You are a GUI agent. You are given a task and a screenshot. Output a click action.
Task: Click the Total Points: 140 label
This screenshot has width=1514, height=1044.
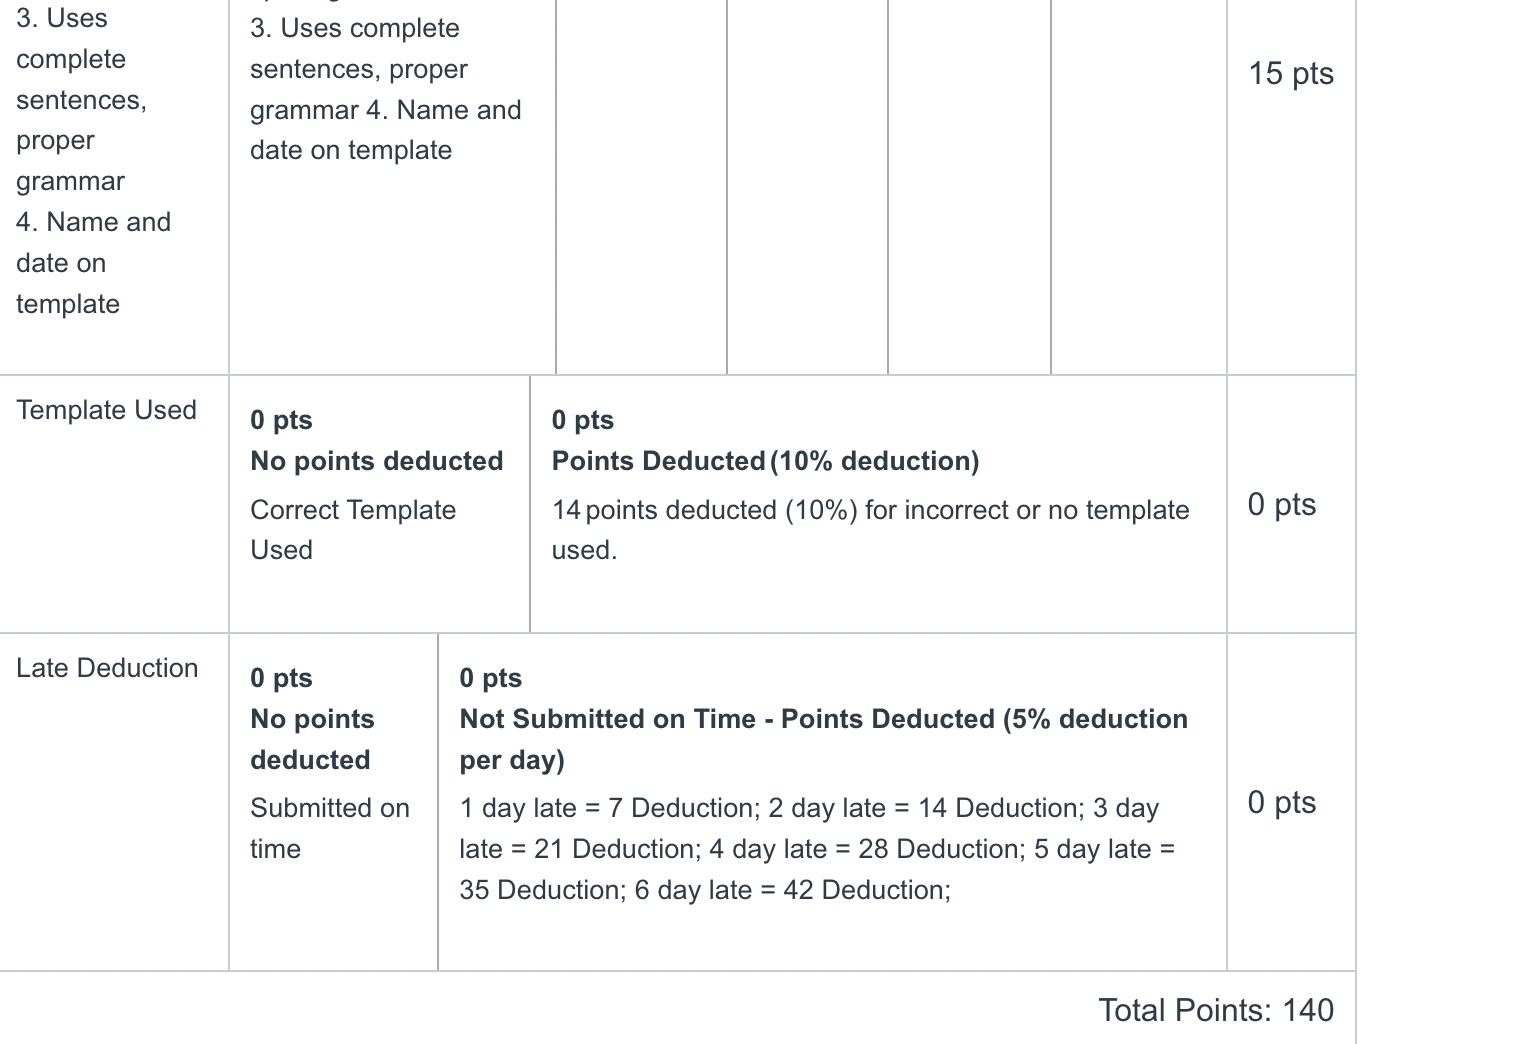point(1216,1010)
